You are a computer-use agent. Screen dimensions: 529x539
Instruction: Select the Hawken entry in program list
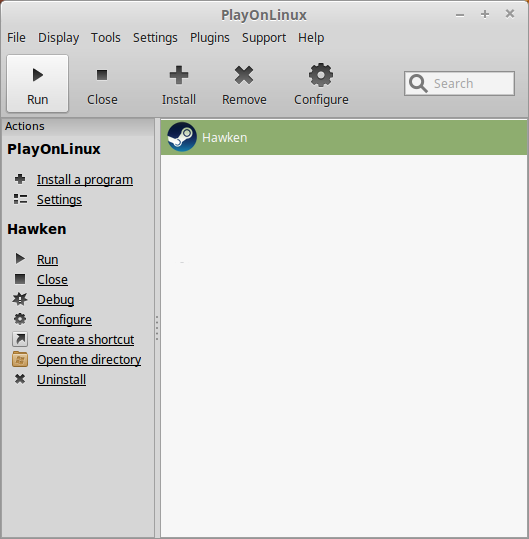tap(344, 138)
